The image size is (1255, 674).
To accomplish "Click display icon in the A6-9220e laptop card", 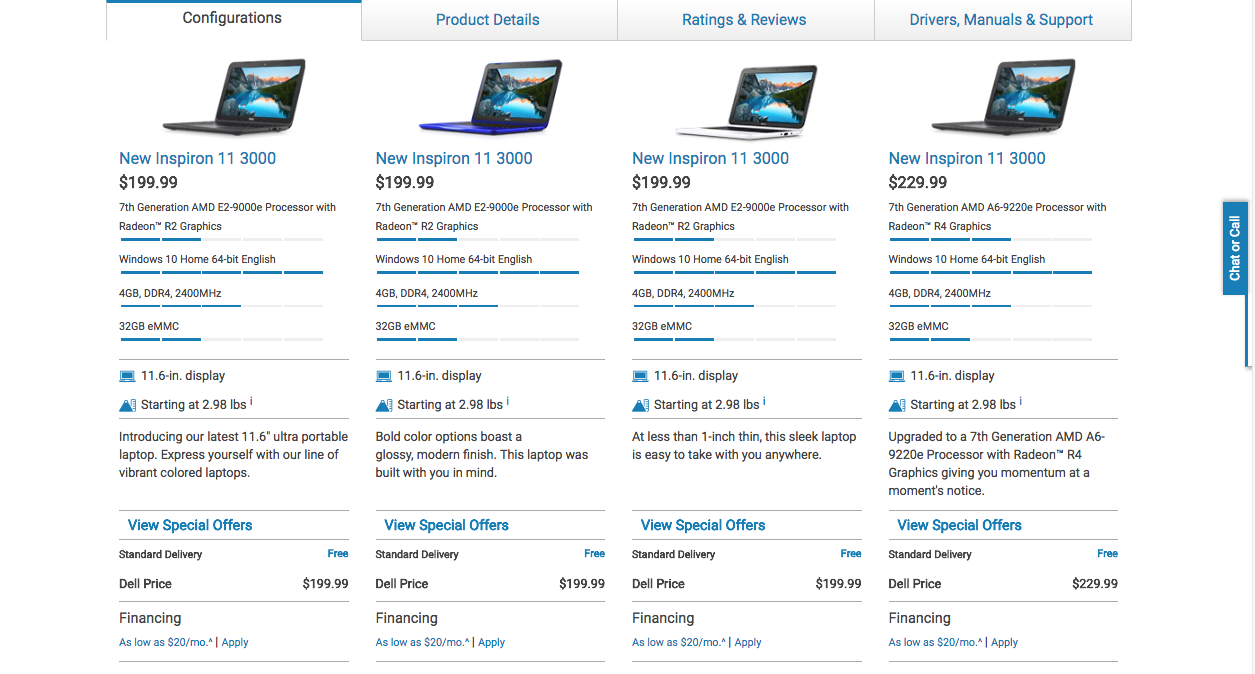I will 897,376.
